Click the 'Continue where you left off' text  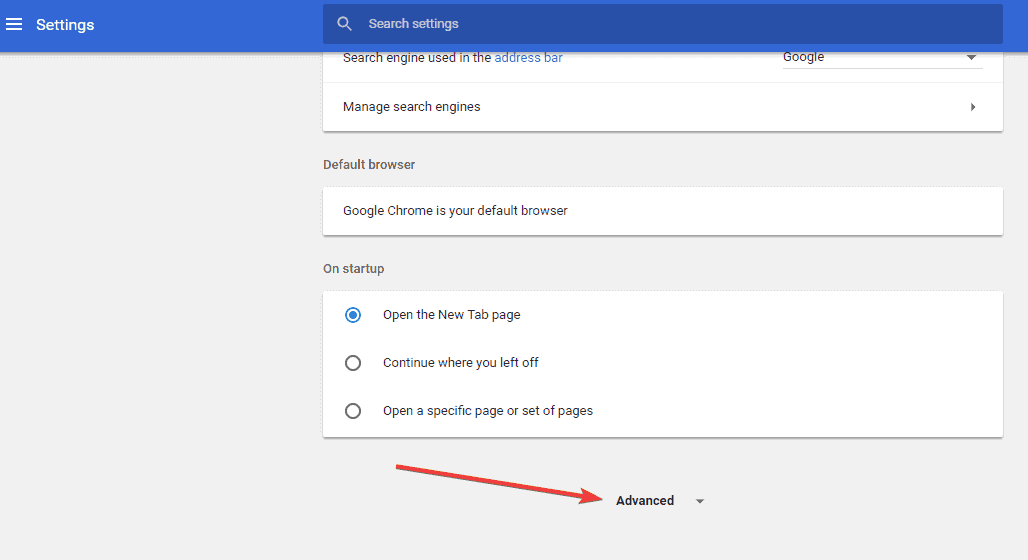(x=460, y=363)
